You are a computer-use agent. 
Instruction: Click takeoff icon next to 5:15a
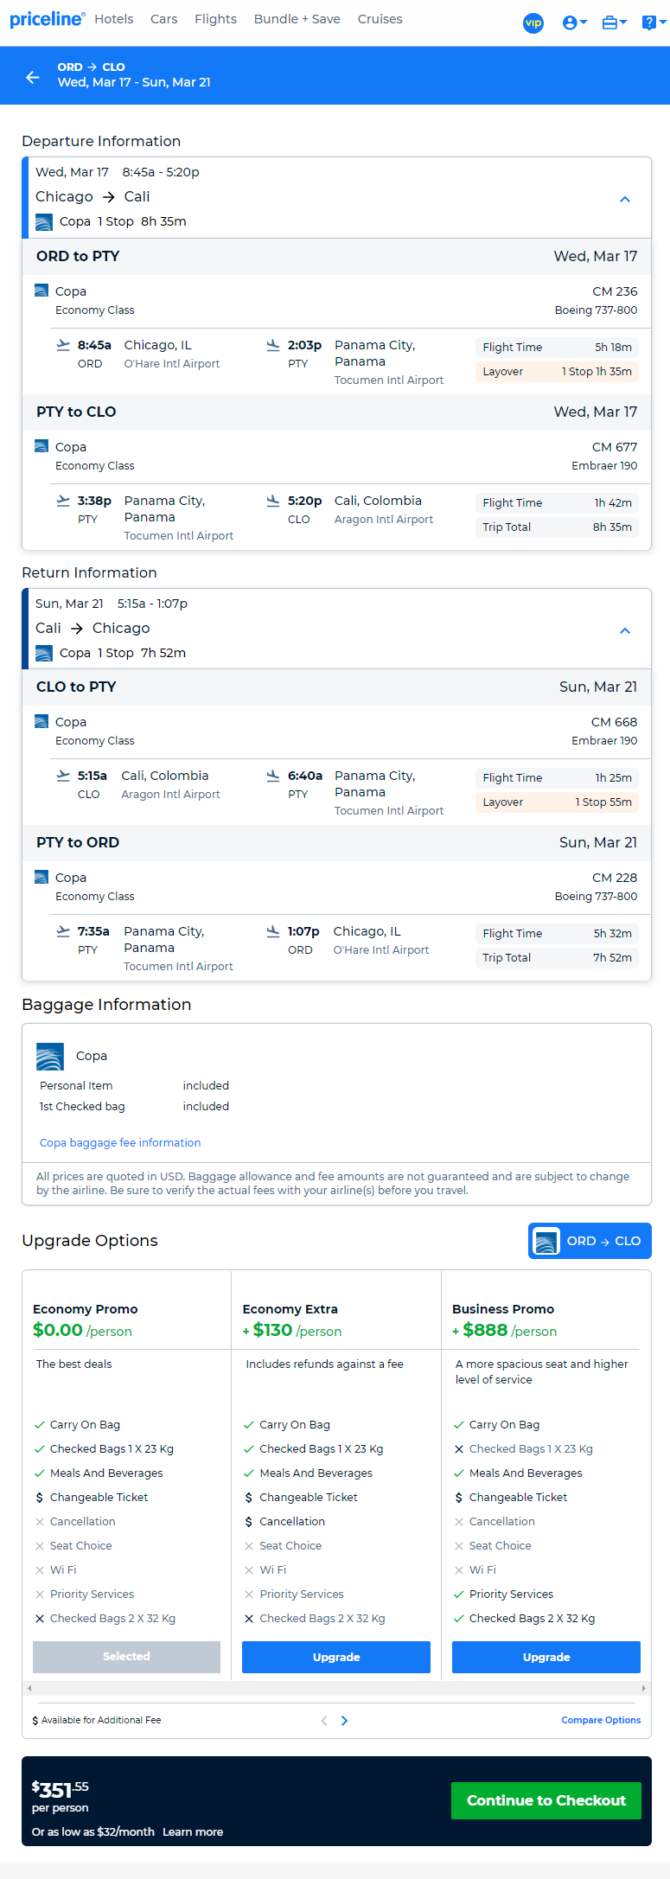pyautogui.click(x=63, y=775)
